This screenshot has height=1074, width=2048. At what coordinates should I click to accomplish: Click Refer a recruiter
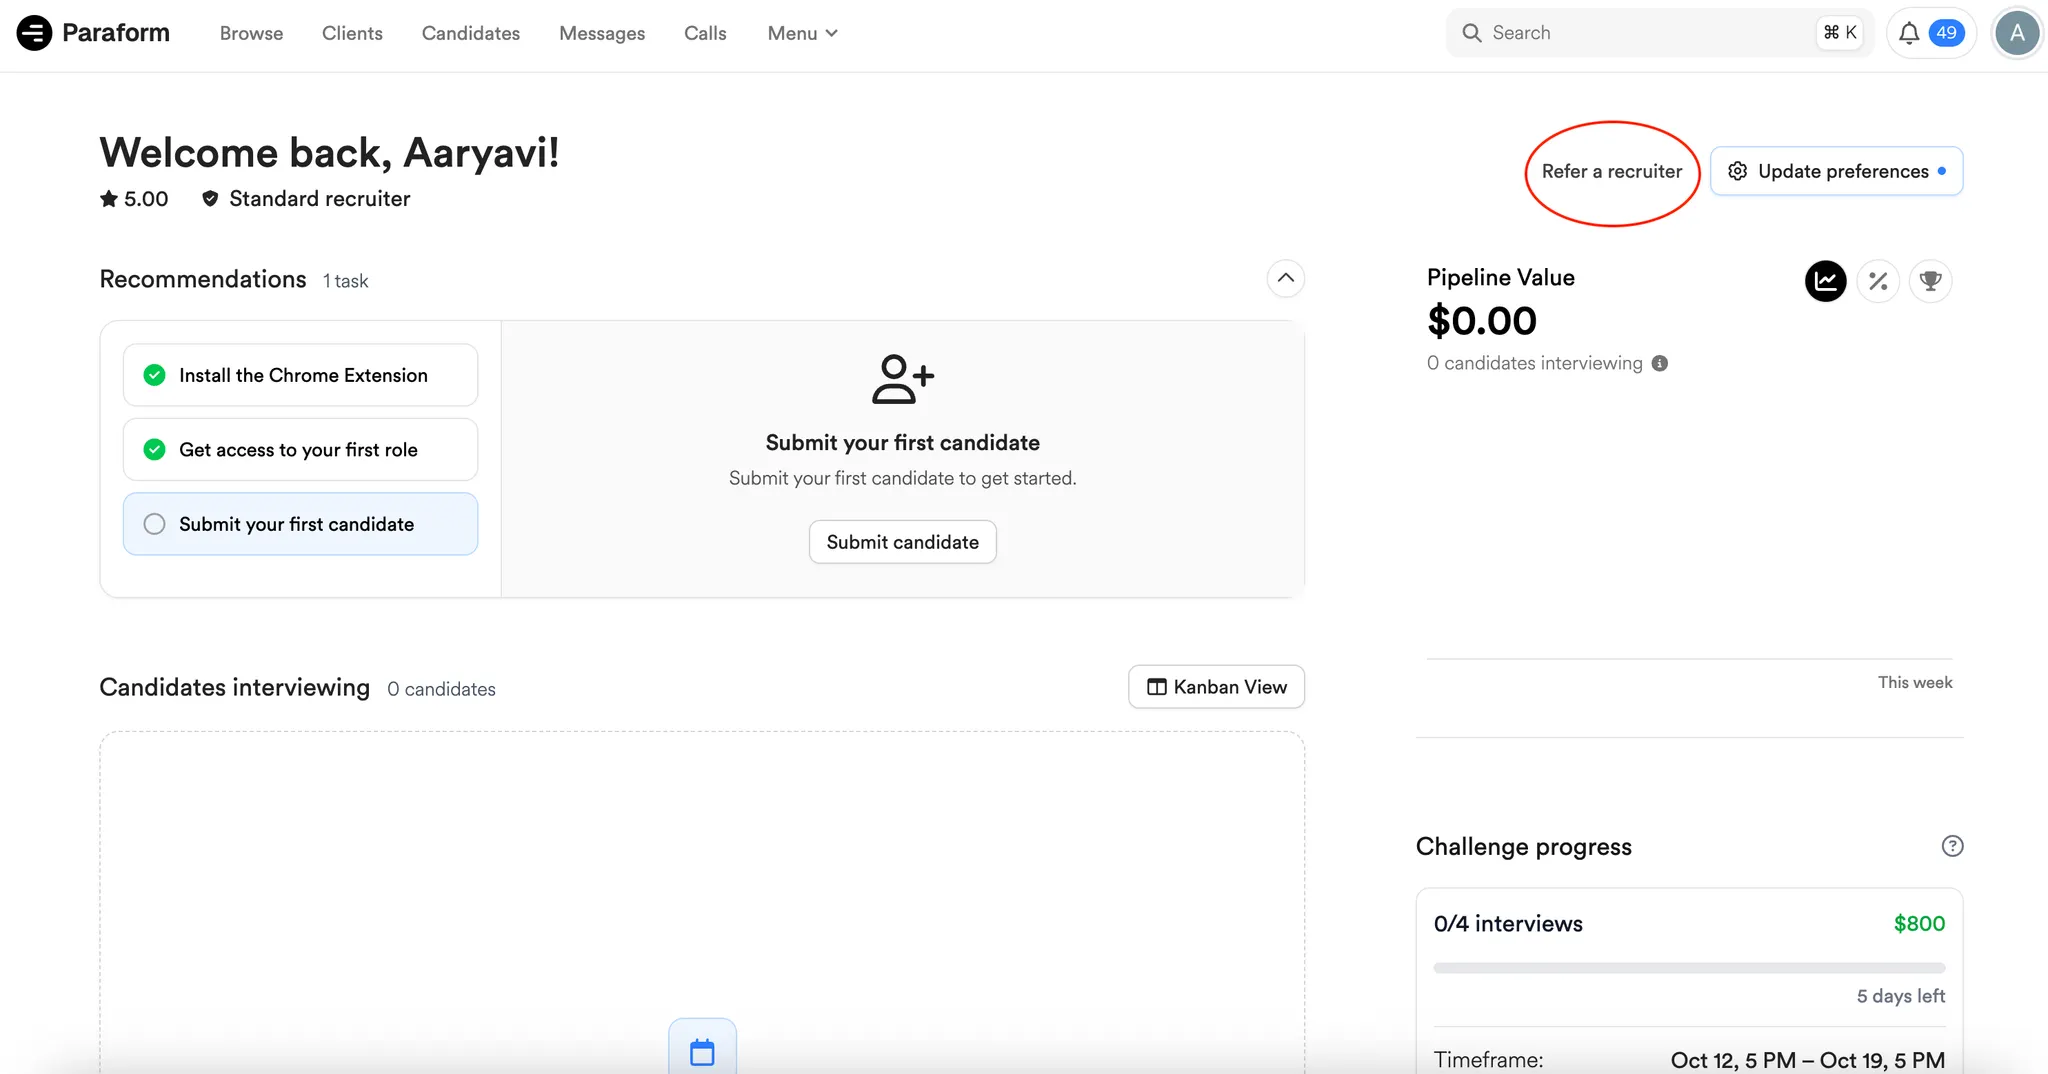click(1611, 171)
